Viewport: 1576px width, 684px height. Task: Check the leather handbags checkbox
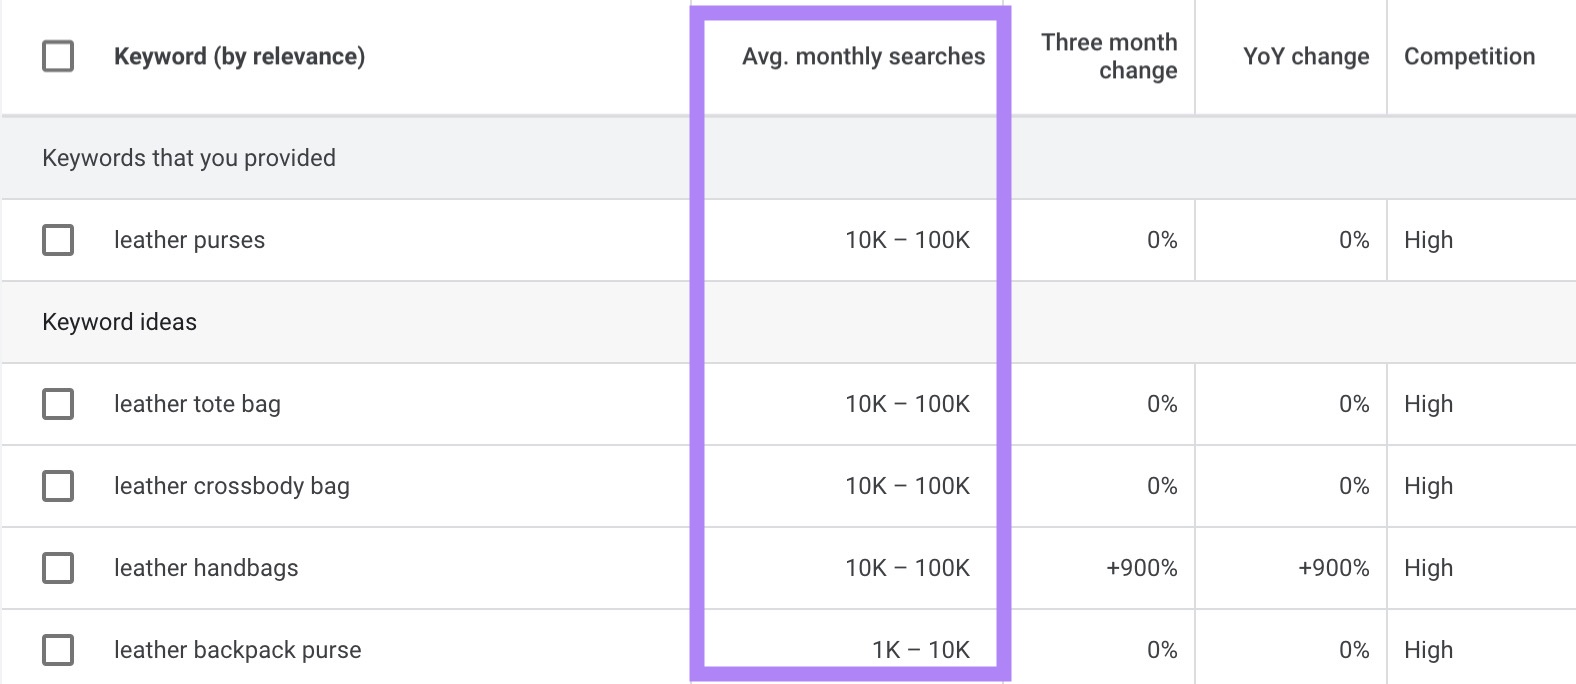point(57,567)
